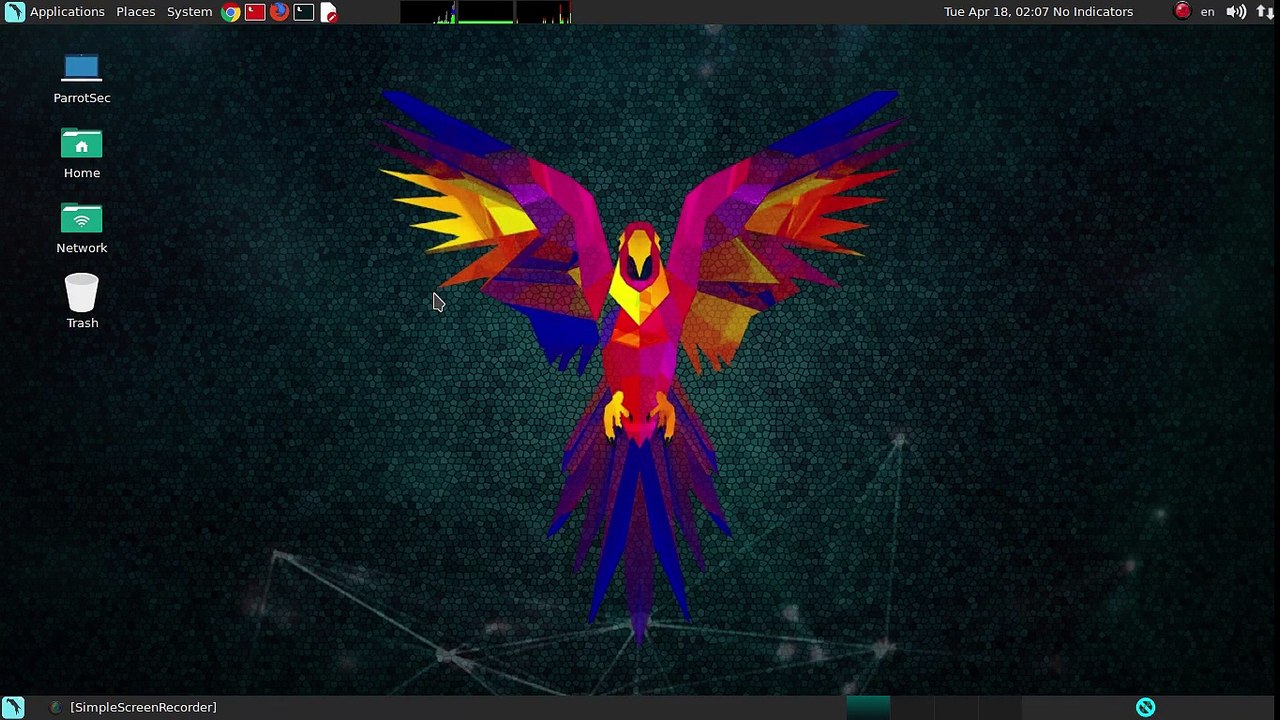Open the document editor launcher in the panel
Screen dimensions: 1280x720
[328, 12]
